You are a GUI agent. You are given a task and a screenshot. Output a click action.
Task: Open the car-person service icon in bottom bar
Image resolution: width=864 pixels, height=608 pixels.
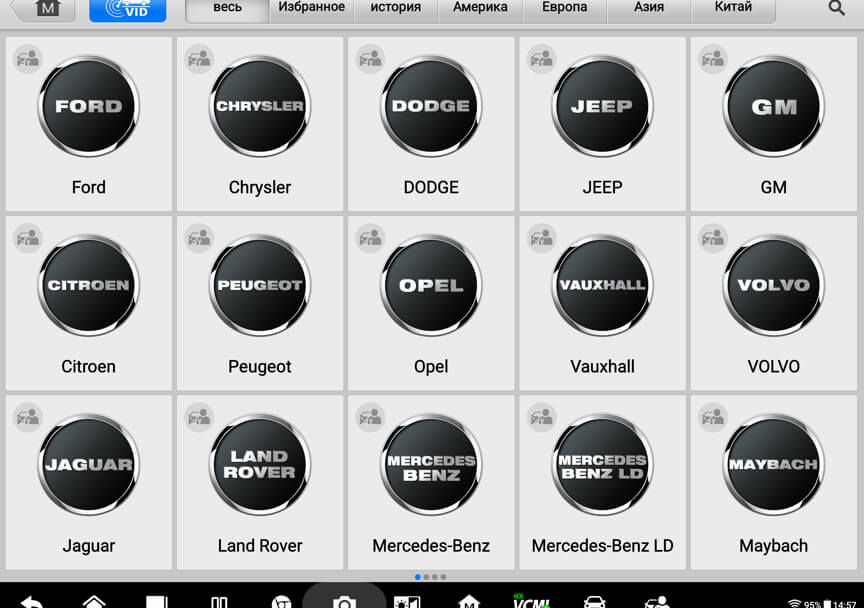pos(657,601)
